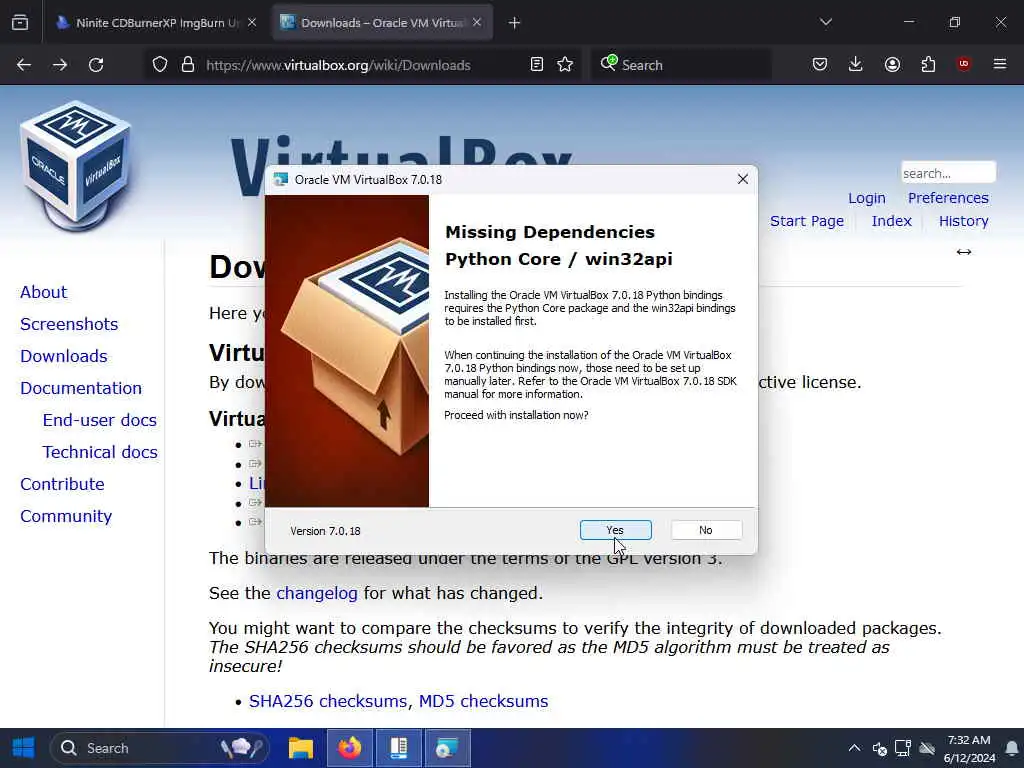
Task: Reload the VirtualBox downloads page
Action: pyautogui.click(x=96, y=65)
